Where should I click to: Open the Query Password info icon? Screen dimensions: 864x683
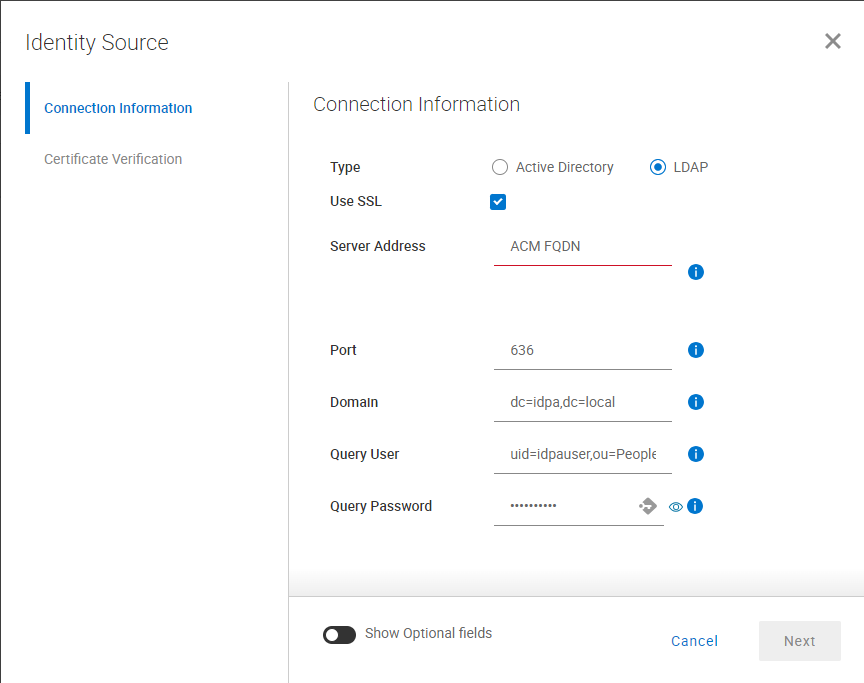pyautogui.click(x=696, y=506)
